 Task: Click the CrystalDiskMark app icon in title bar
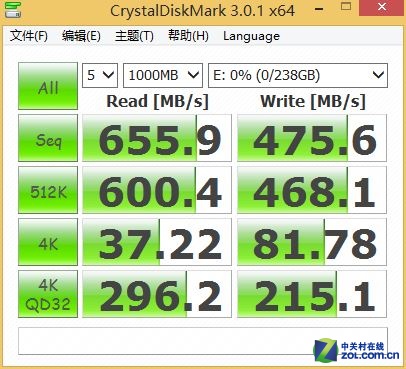click(13, 9)
